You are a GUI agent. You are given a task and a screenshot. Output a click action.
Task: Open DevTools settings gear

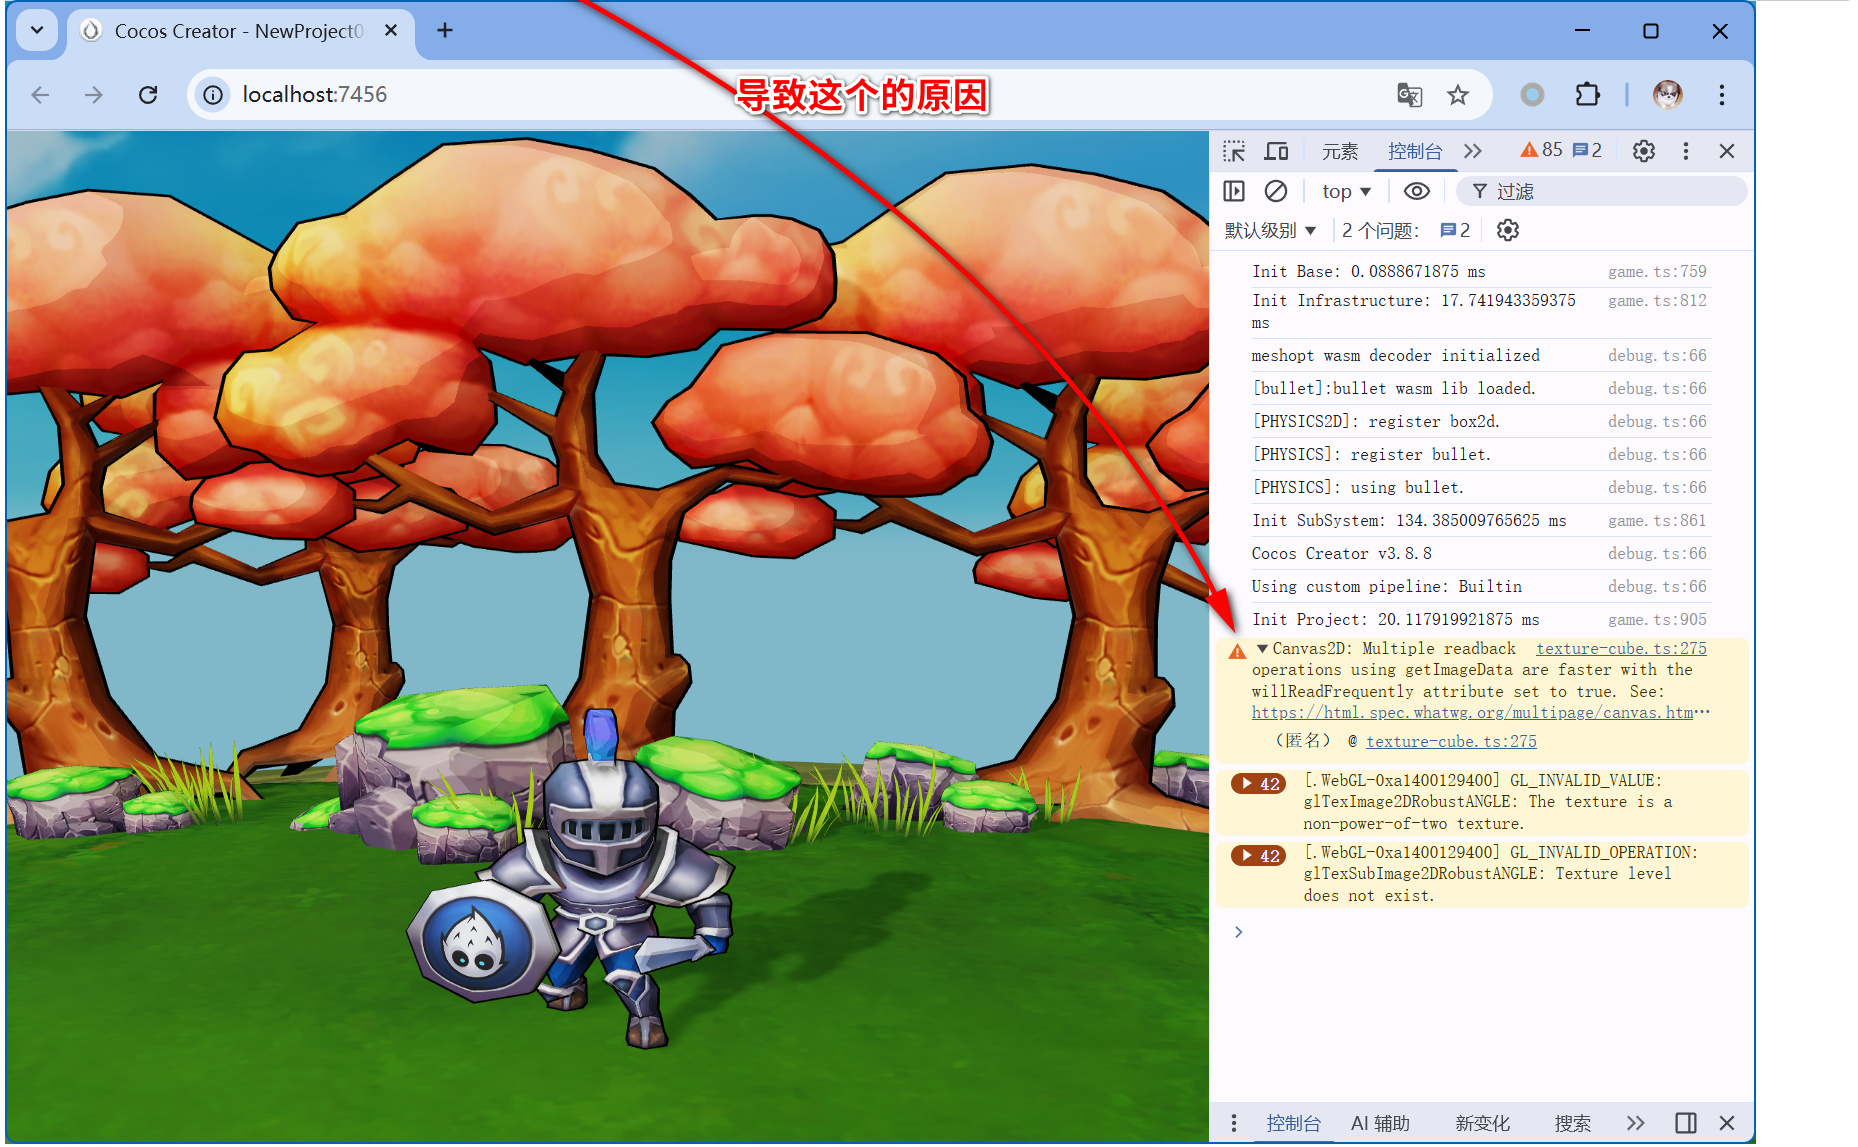pyautogui.click(x=1644, y=151)
